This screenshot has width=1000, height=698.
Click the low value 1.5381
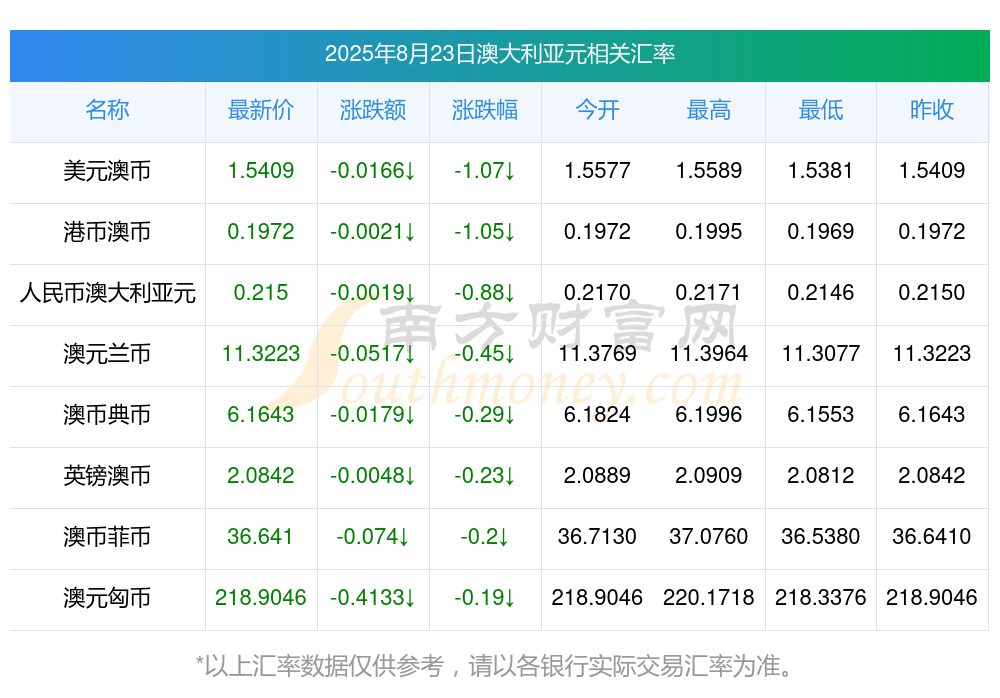(x=821, y=171)
